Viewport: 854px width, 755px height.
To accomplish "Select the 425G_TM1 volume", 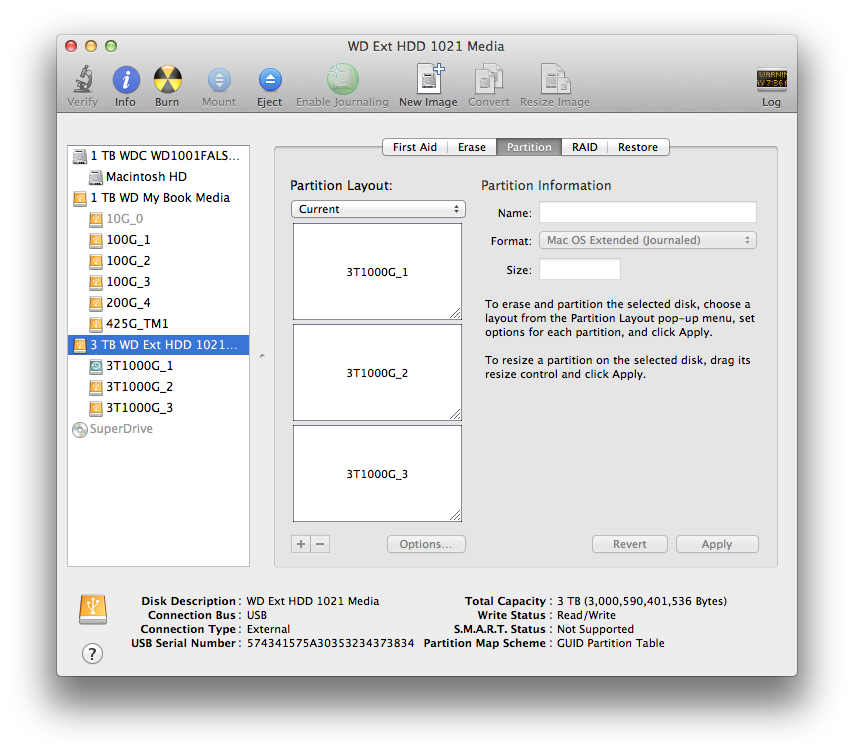I will 158,324.
